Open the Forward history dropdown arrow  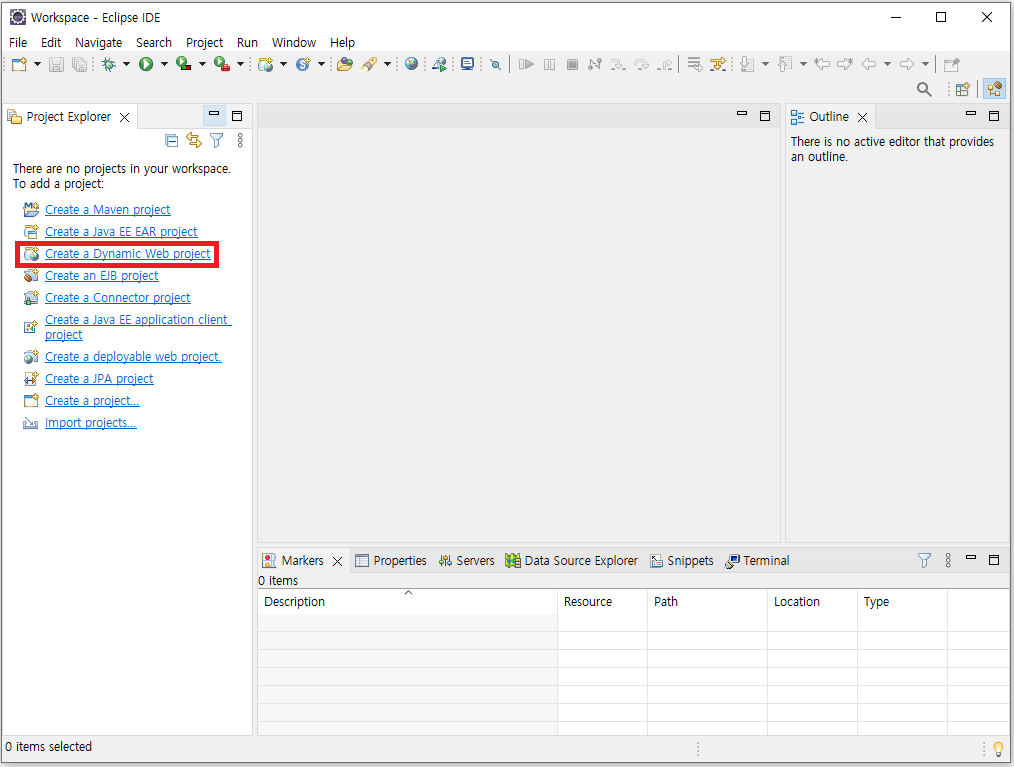tap(925, 64)
